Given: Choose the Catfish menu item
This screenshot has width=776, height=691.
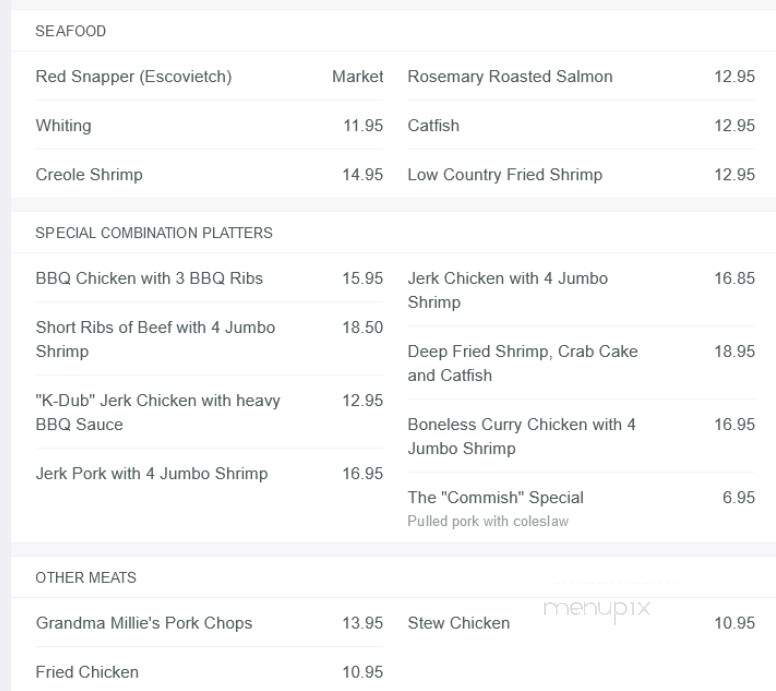Looking at the screenshot, I should 434,126.
